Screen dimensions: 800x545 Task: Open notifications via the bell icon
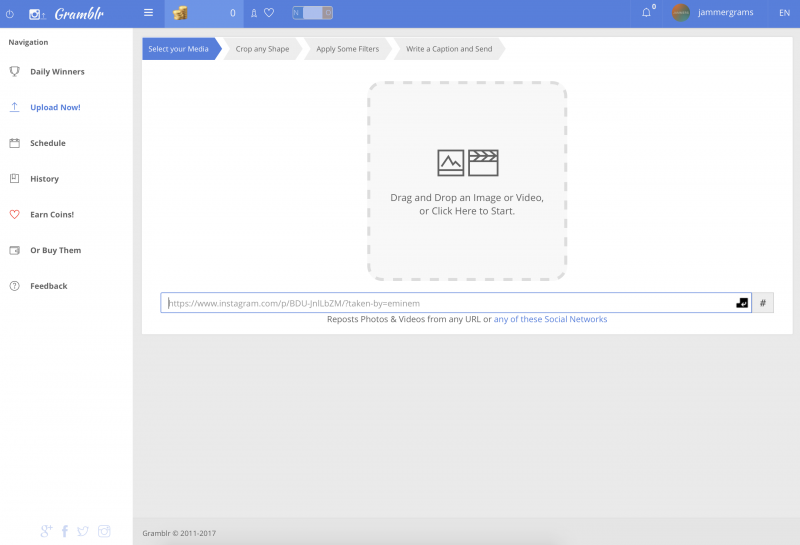click(646, 13)
